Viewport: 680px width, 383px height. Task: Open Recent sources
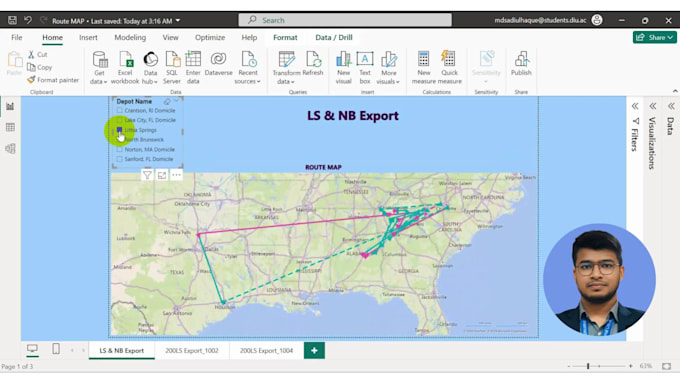pos(248,68)
